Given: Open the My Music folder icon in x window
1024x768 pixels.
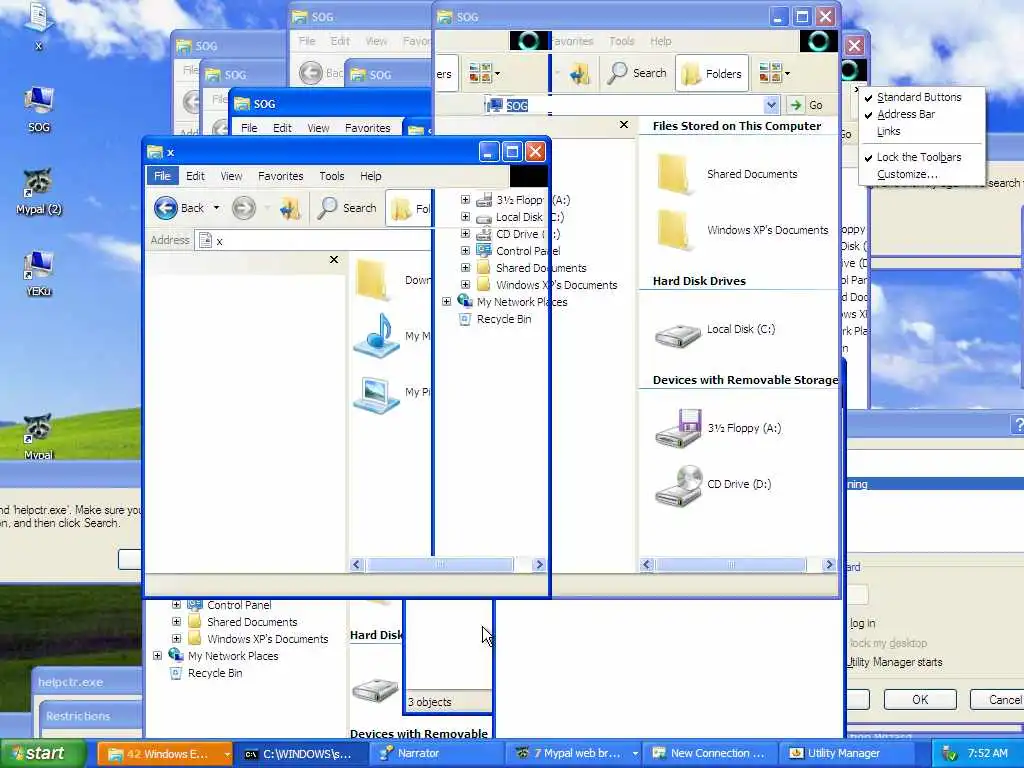Looking at the screenshot, I should point(376,334).
